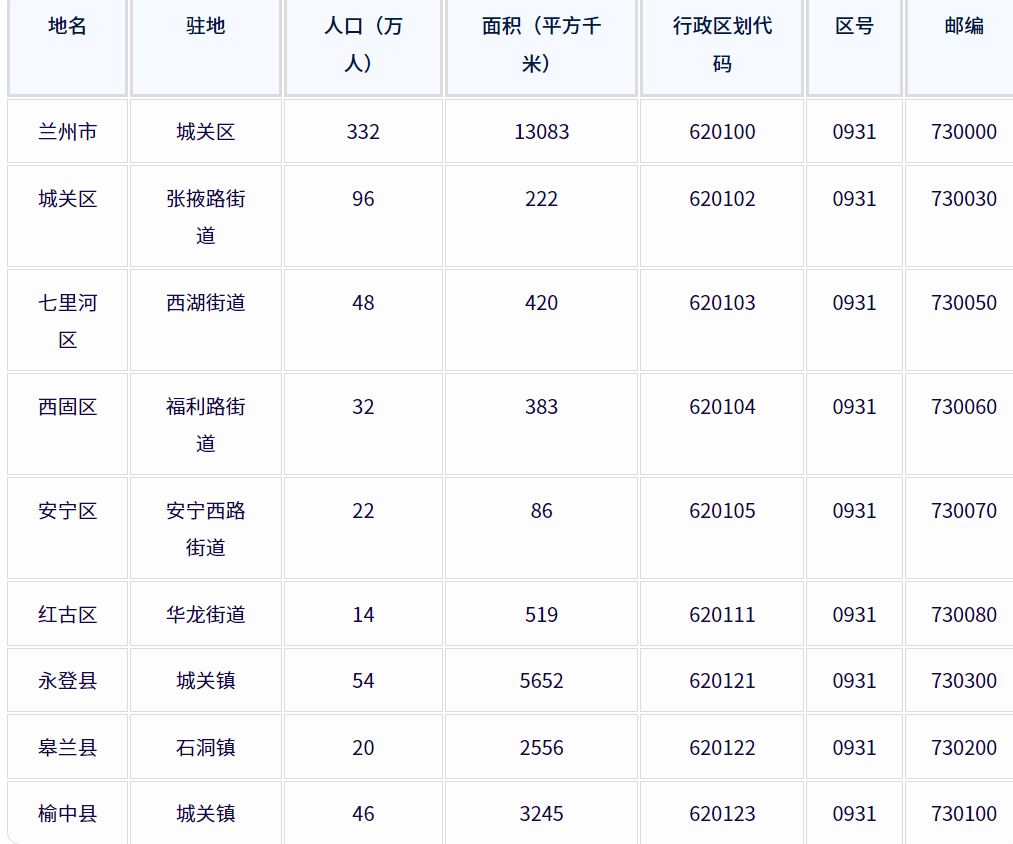Click postal code 730060
Viewport: 1013px width, 844px height.
coord(964,406)
